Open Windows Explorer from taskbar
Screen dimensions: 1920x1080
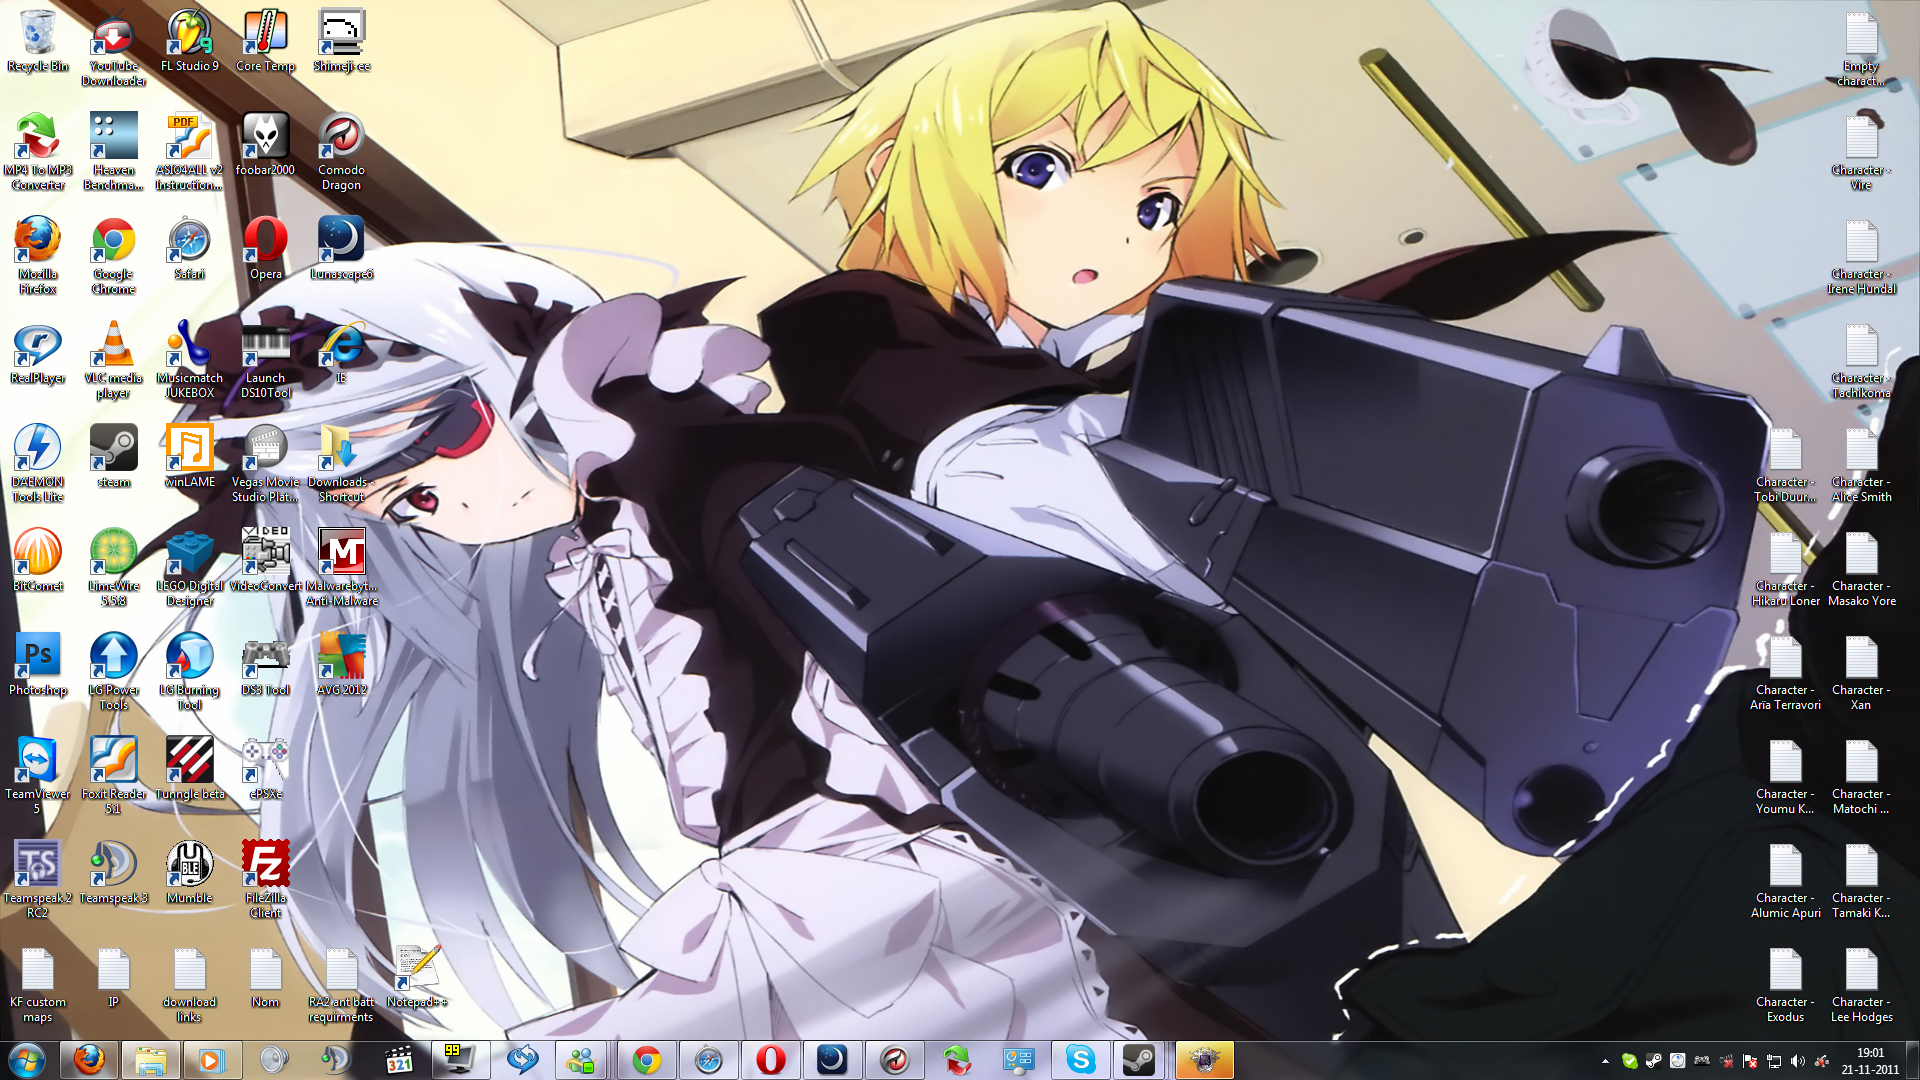pyautogui.click(x=151, y=1060)
